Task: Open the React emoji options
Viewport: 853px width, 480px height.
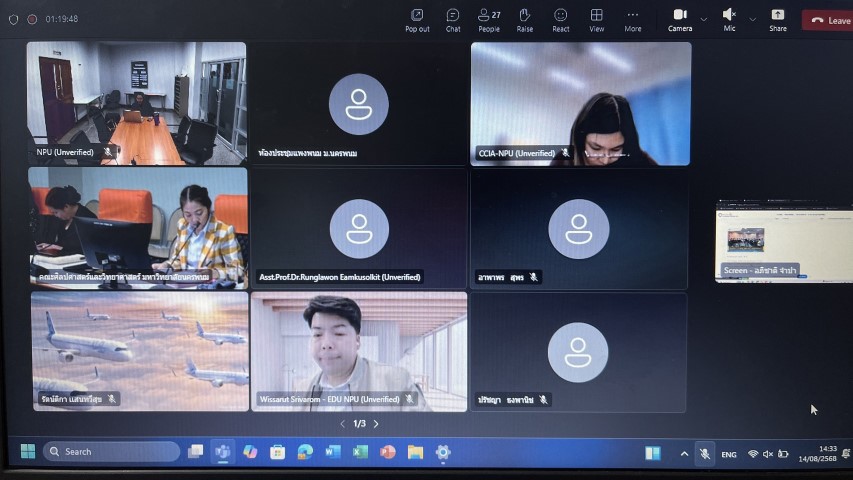Action: coord(561,19)
